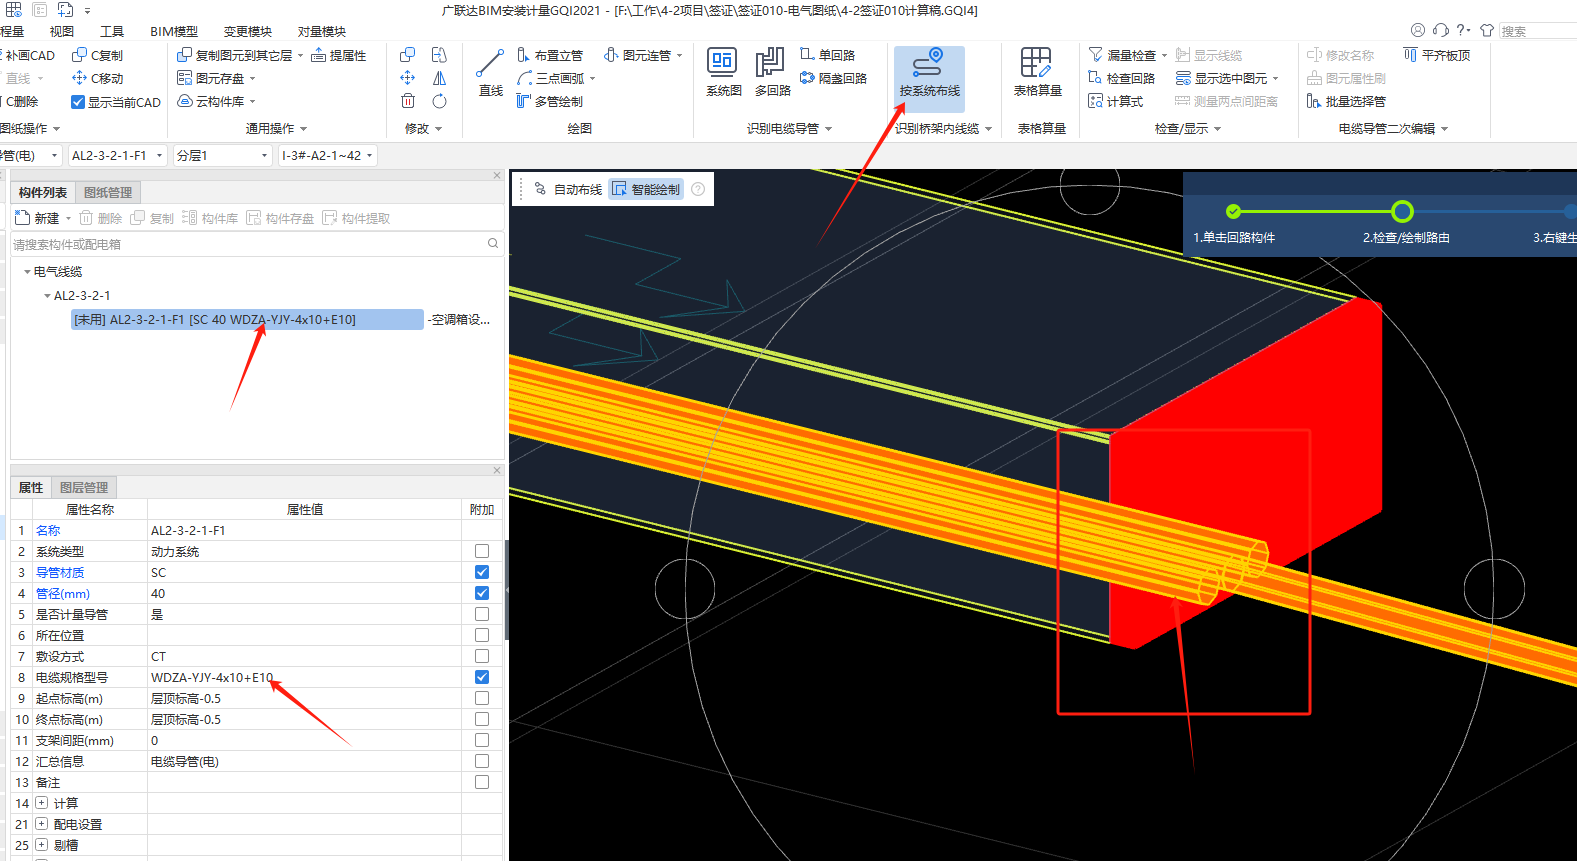This screenshot has height=861, width=1577.
Task: Toggle the 显示当前CAD checkbox
Action: 78,102
